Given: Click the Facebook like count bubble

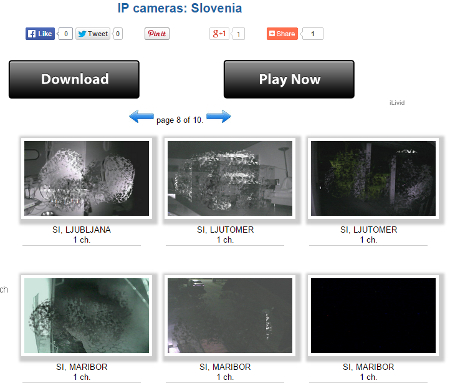Looking at the screenshot, I should coord(66,34).
